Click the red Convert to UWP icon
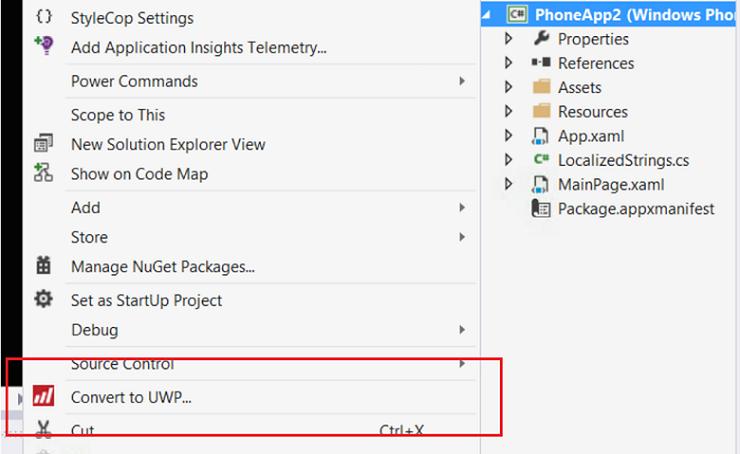The image size is (740, 454). coord(43,397)
